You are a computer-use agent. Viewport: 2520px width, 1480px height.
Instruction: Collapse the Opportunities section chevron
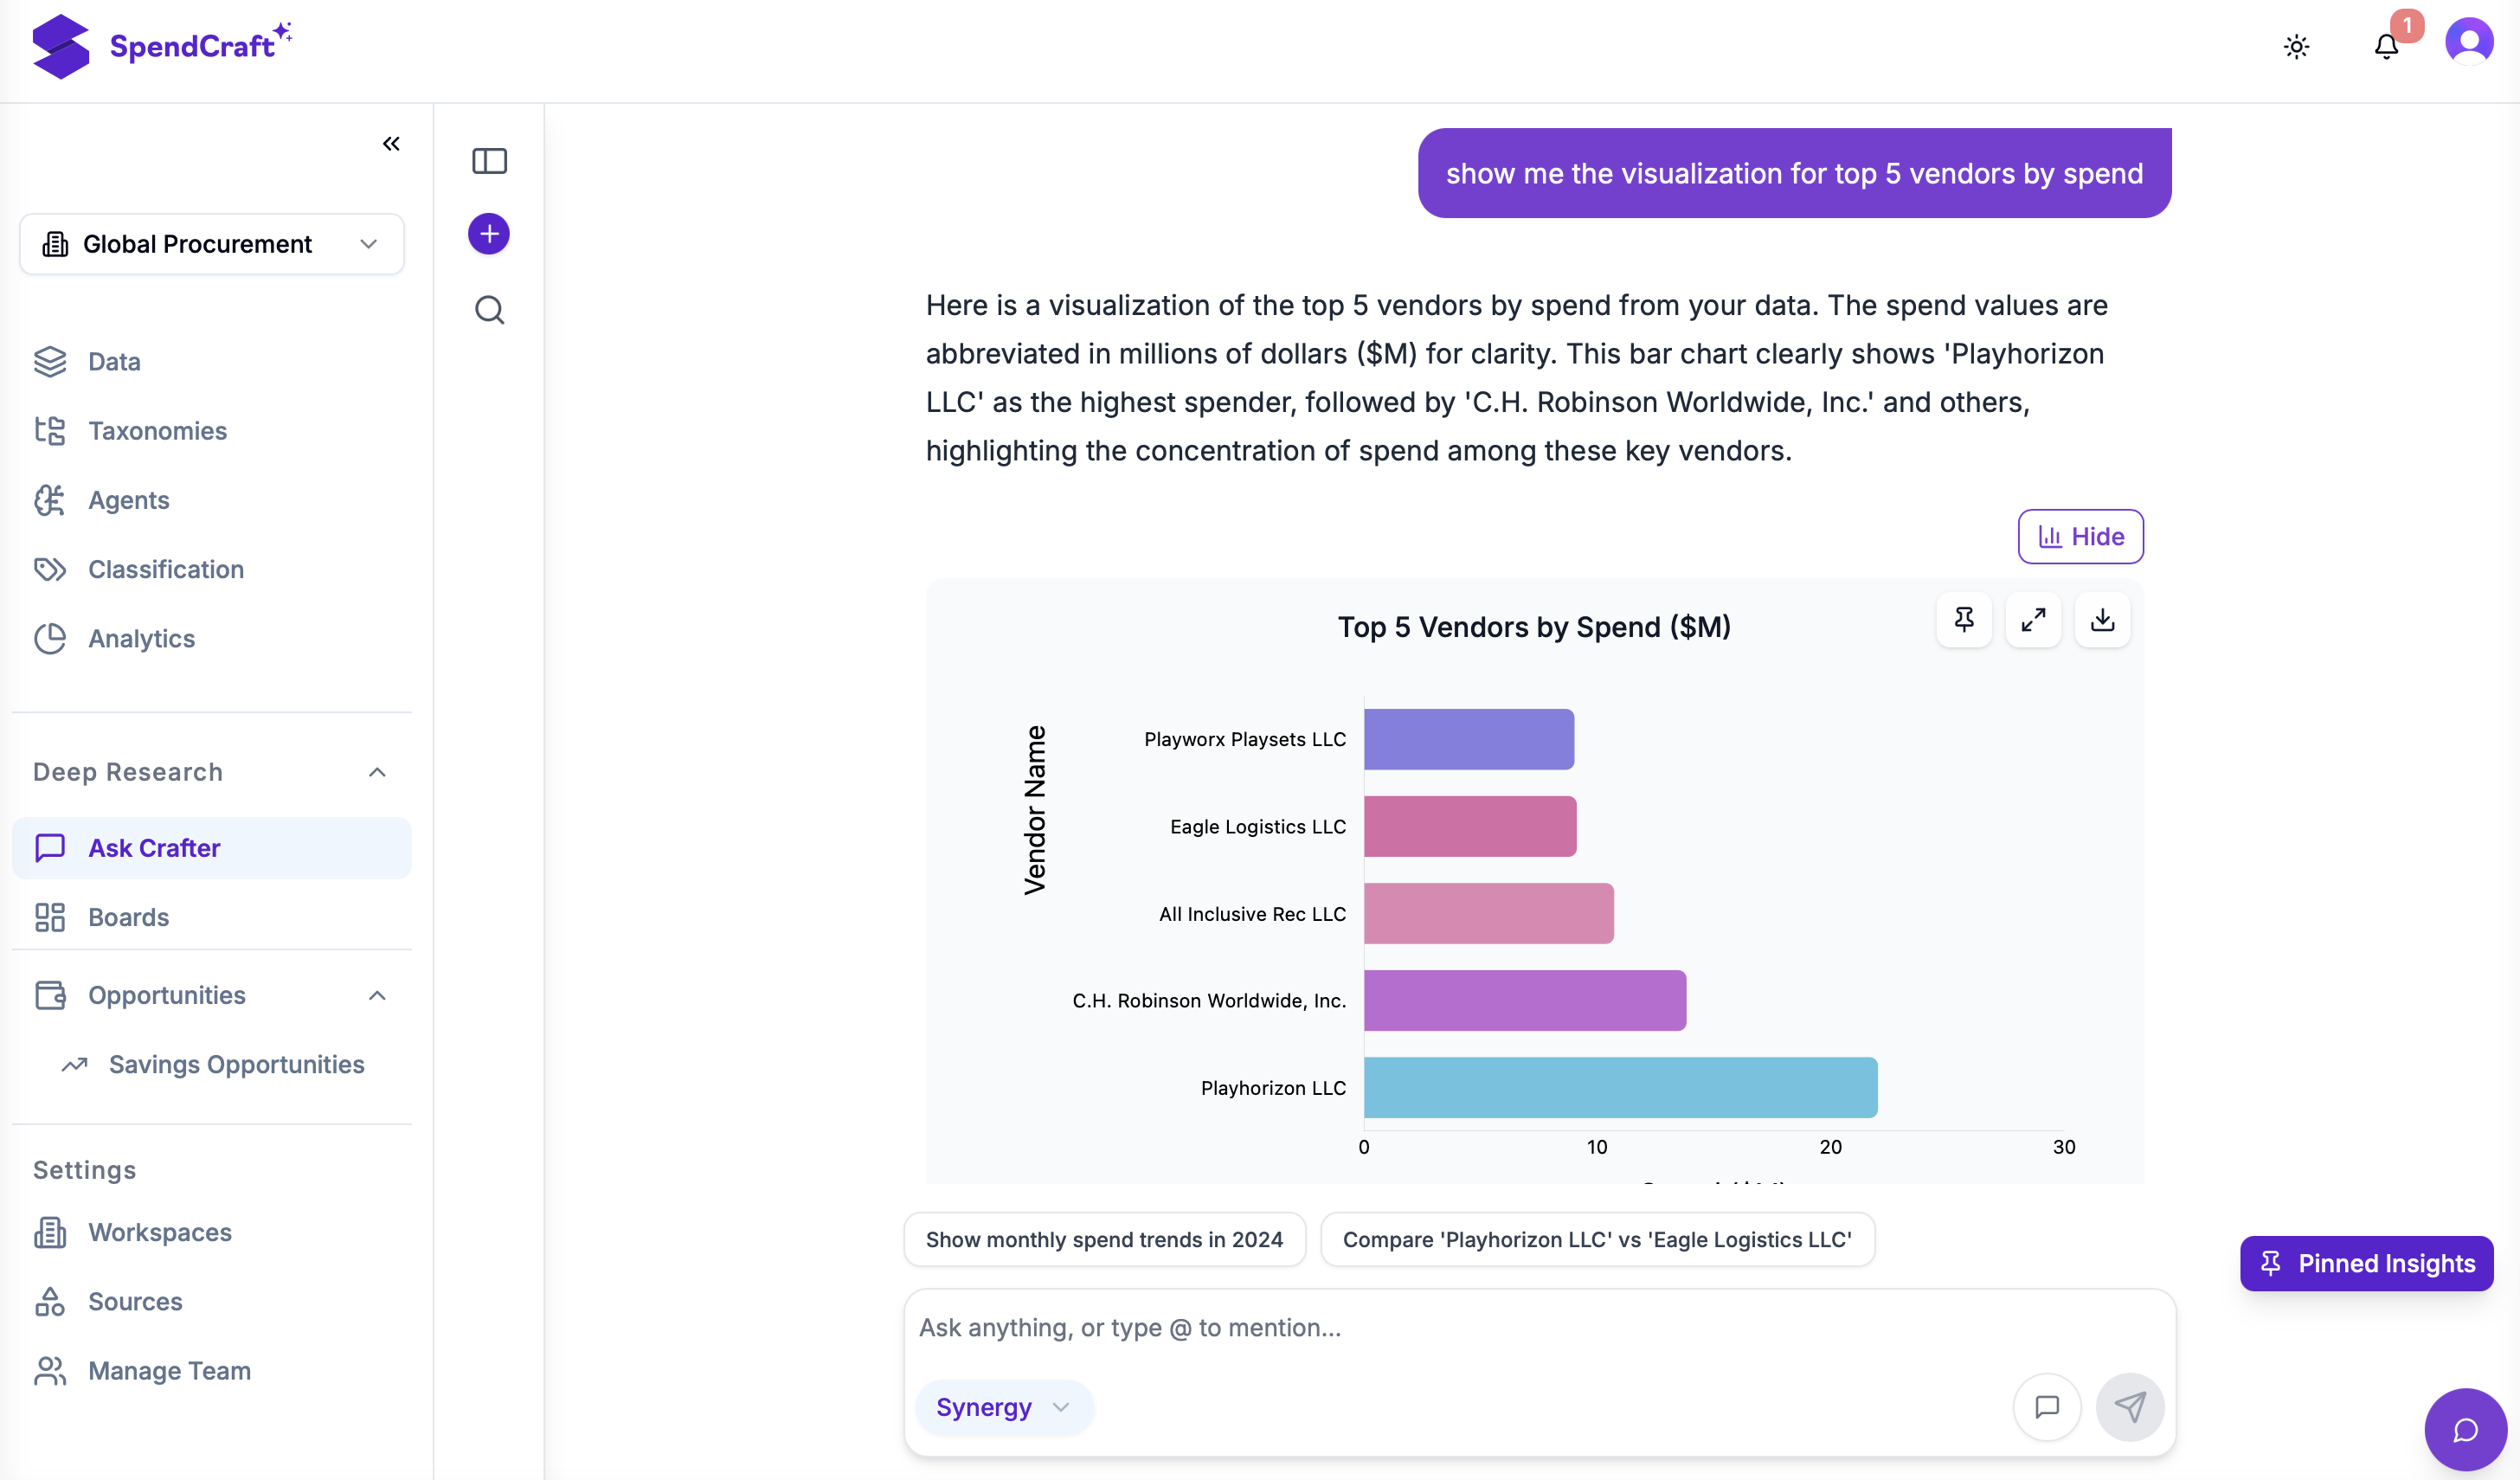tap(377, 995)
